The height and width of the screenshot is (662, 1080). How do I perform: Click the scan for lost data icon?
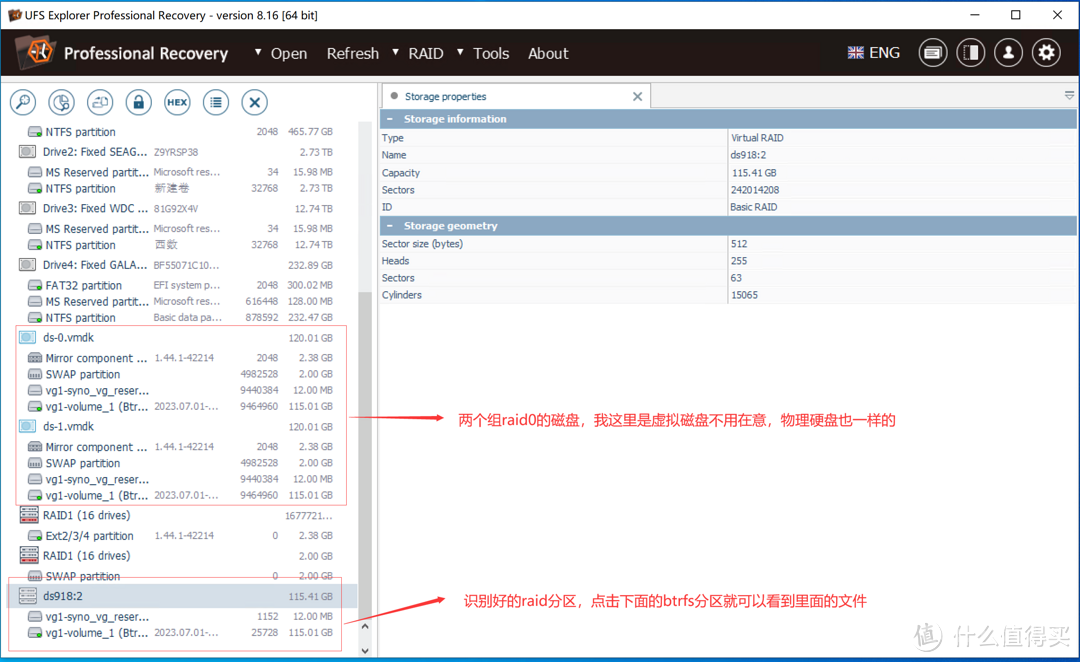click(x=61, y=103)
